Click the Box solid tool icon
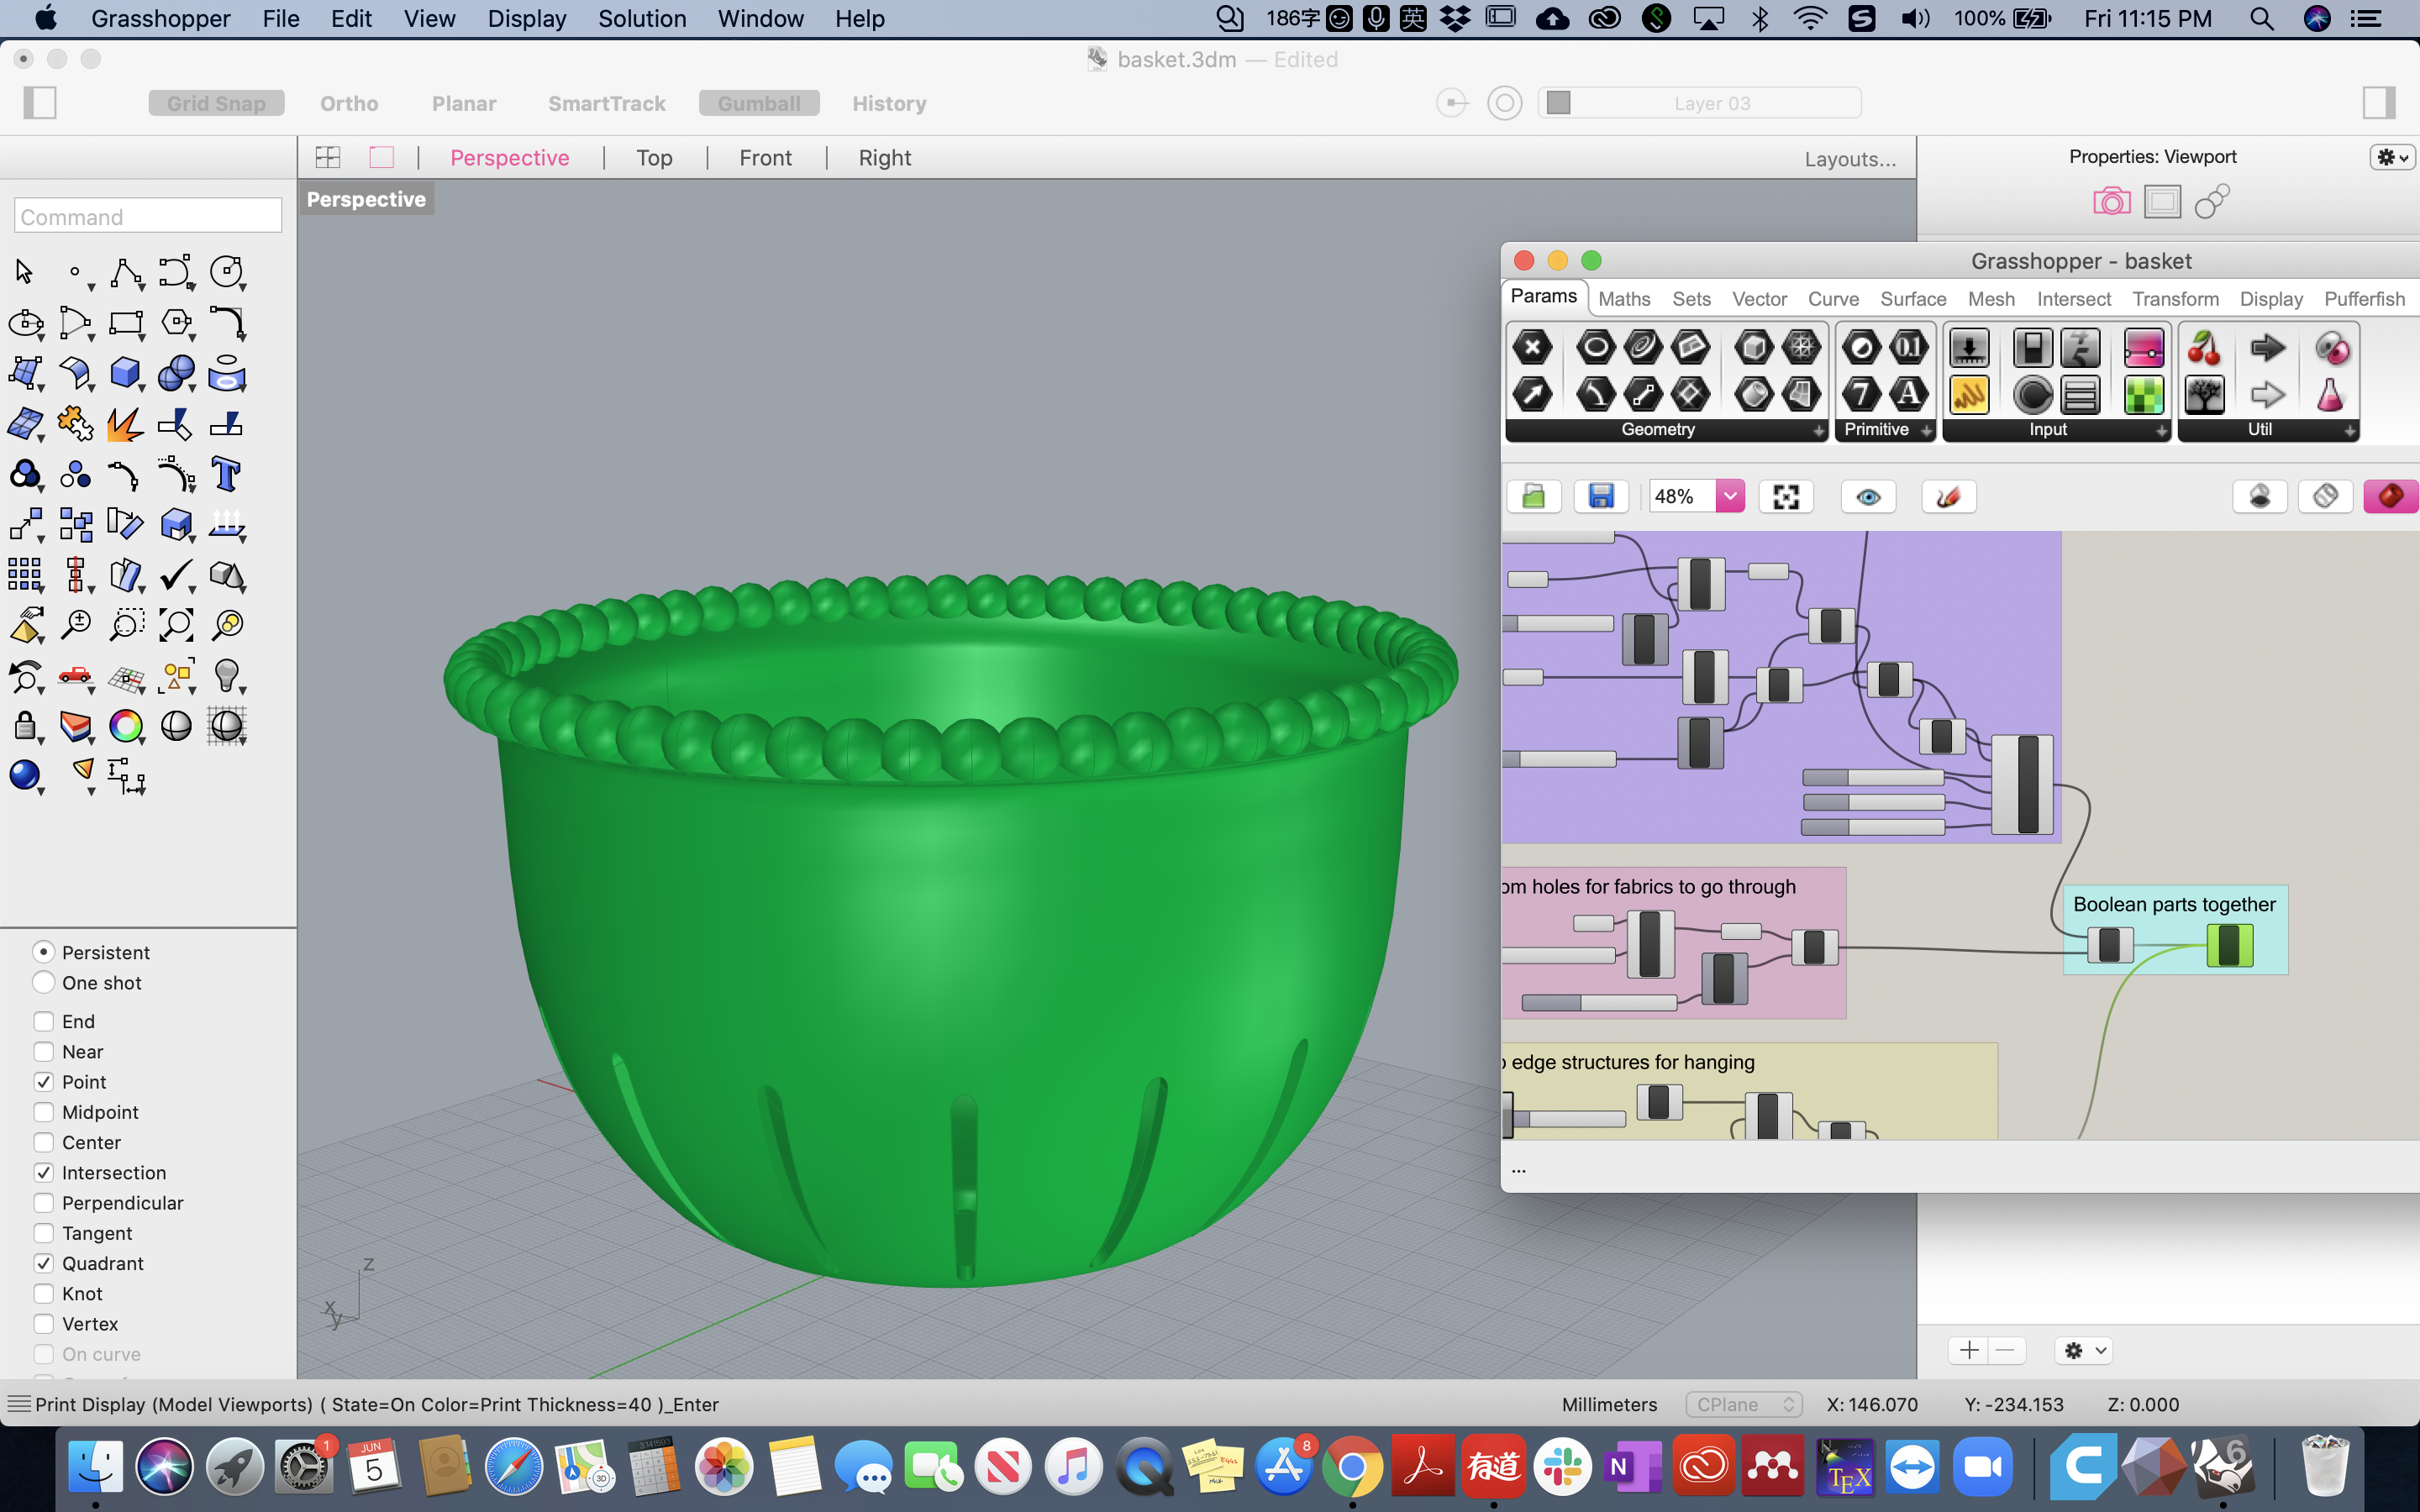Screen dimensions: 2420x1512 (x=125, y=372)
